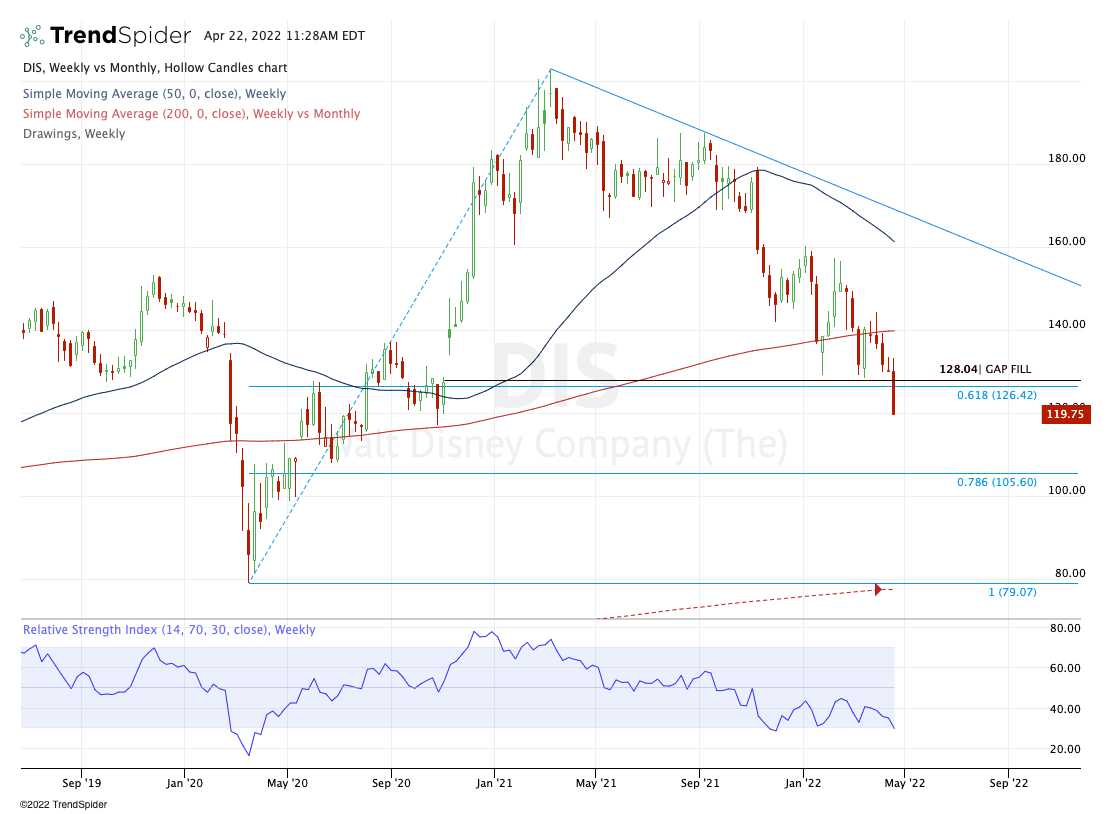Click the 'Sep '19' date axis label

point(81,783)
